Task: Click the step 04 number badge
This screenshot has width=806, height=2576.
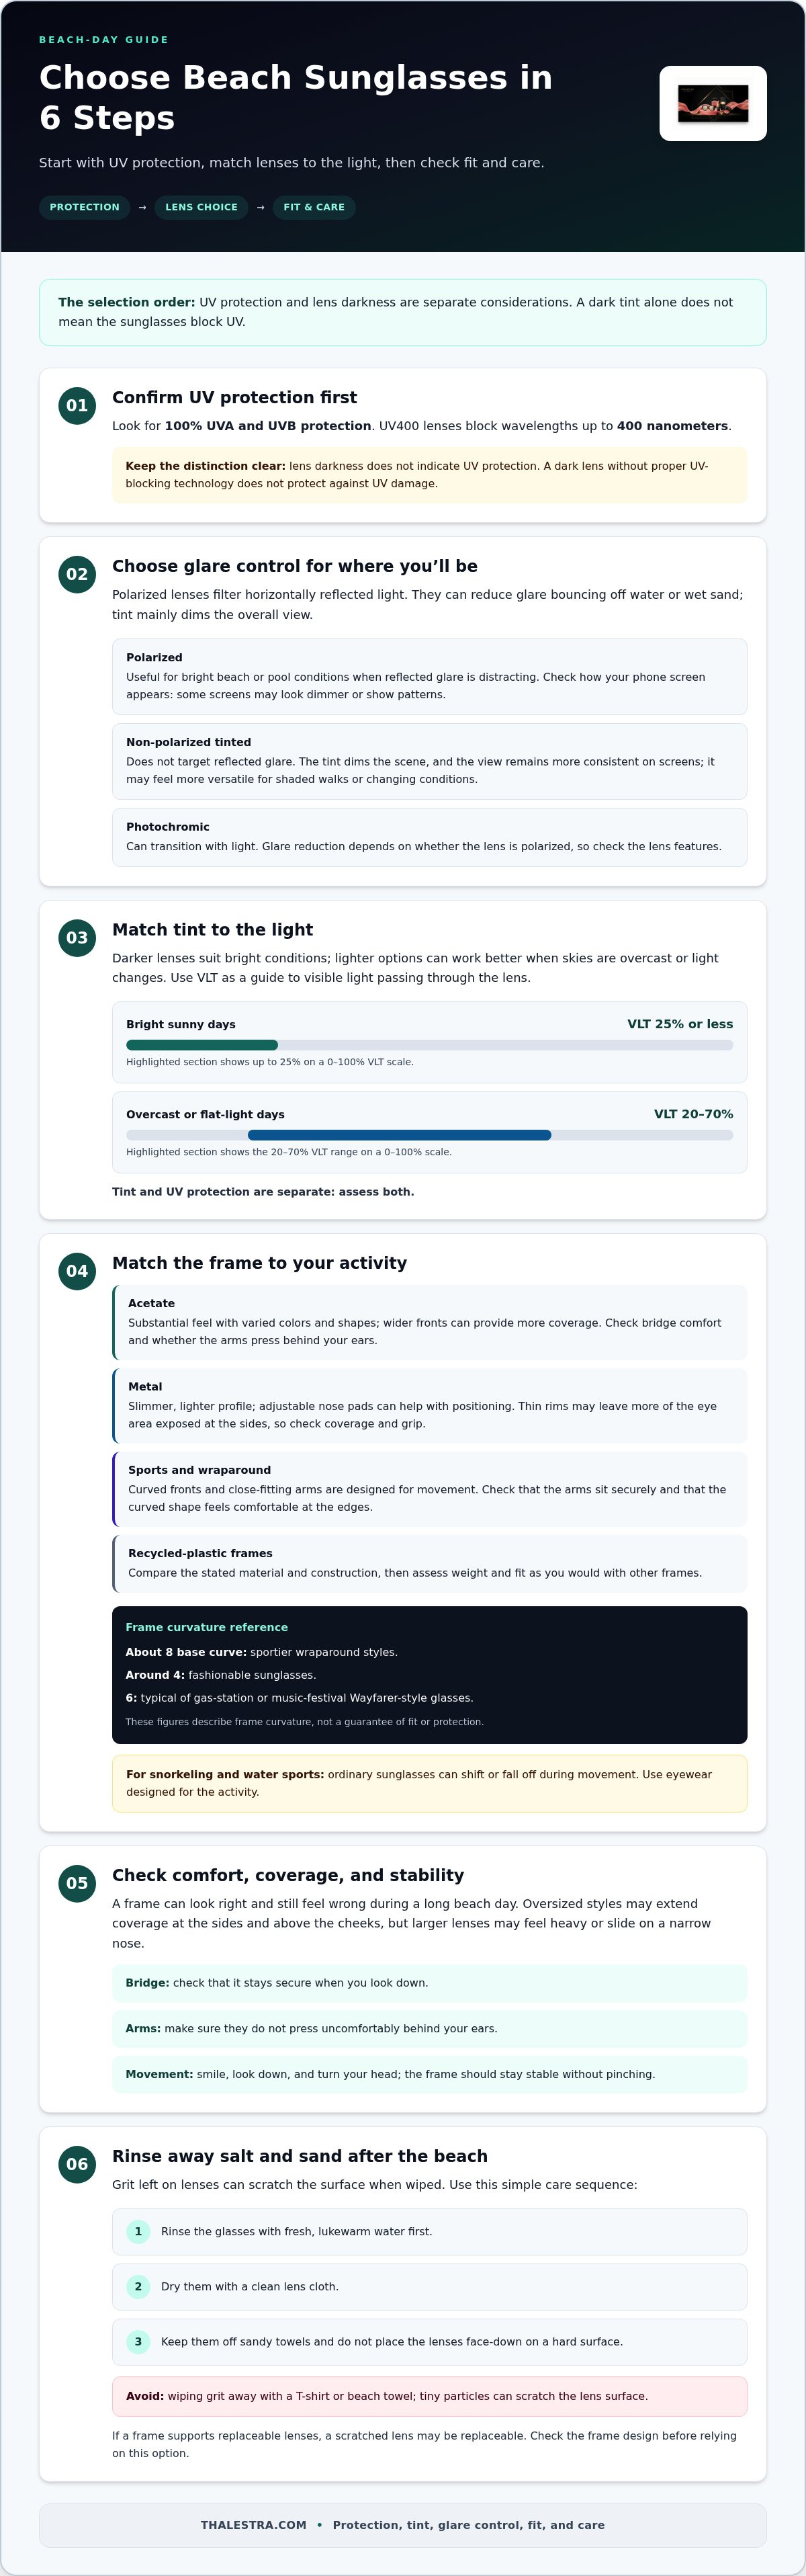Action: [77, 1271]
